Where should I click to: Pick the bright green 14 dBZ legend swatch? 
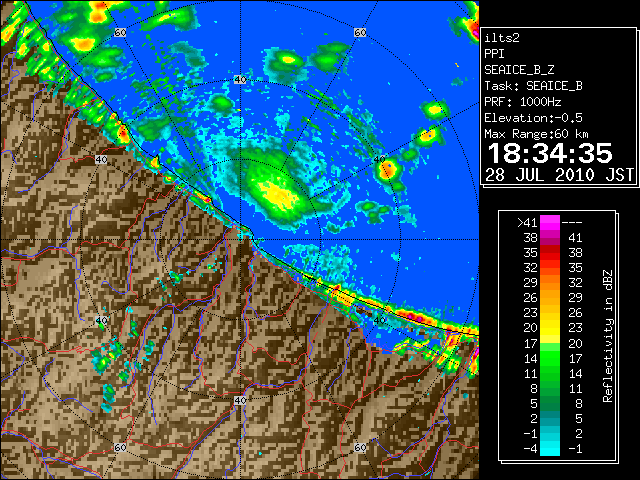coord(550,358)
